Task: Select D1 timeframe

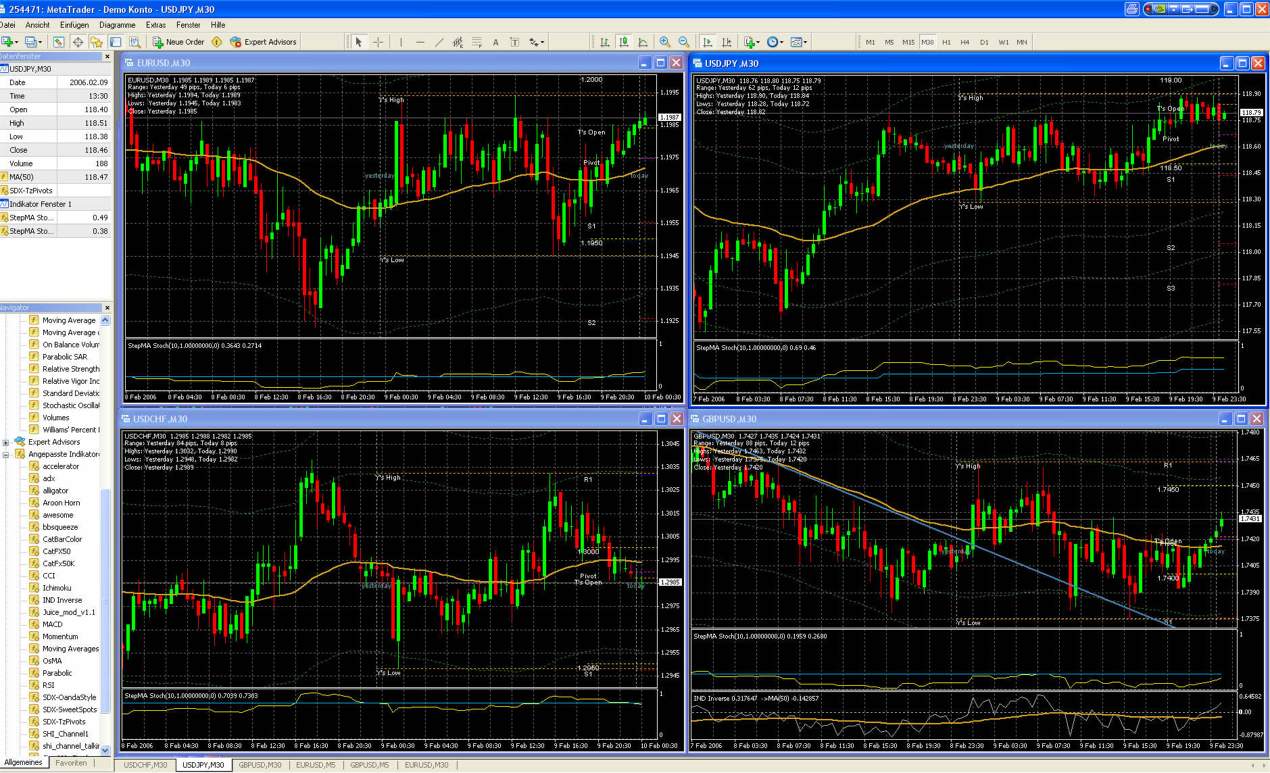Action: 984,42
